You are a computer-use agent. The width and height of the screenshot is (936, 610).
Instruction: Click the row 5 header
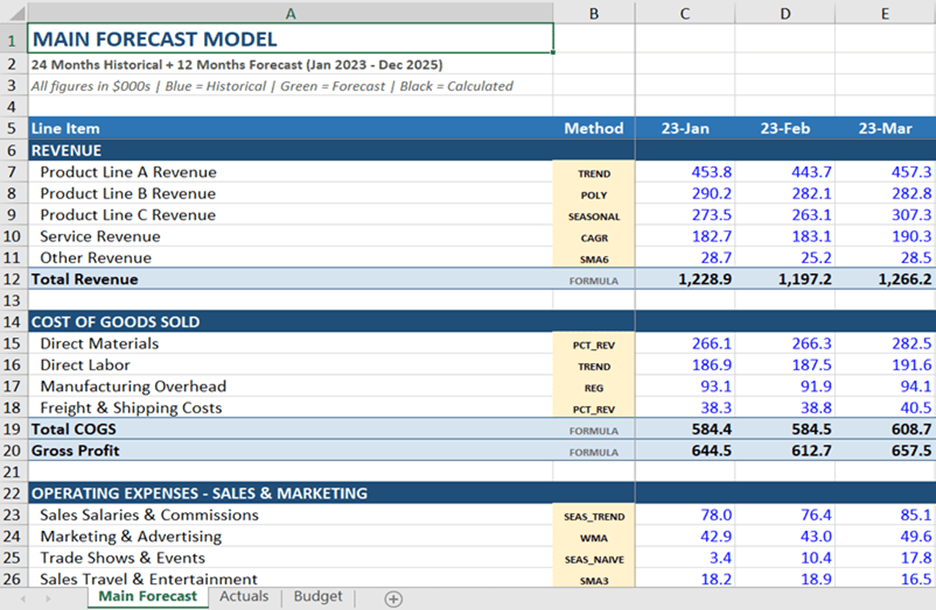13,128
